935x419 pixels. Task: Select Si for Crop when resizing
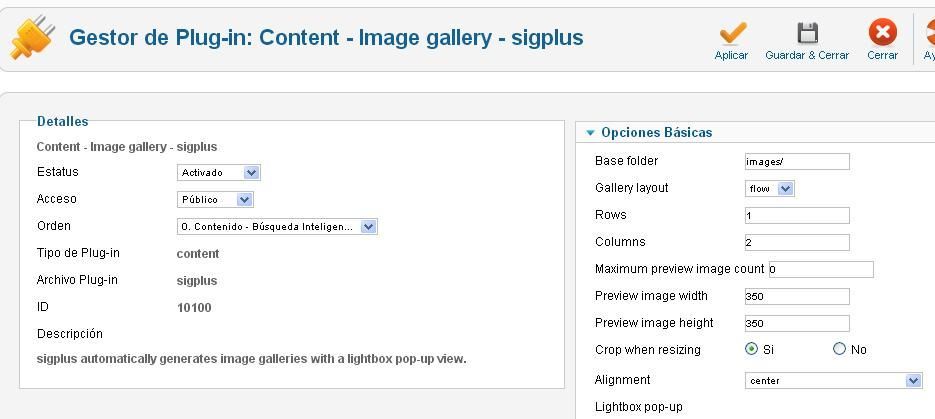coord(751,349)
